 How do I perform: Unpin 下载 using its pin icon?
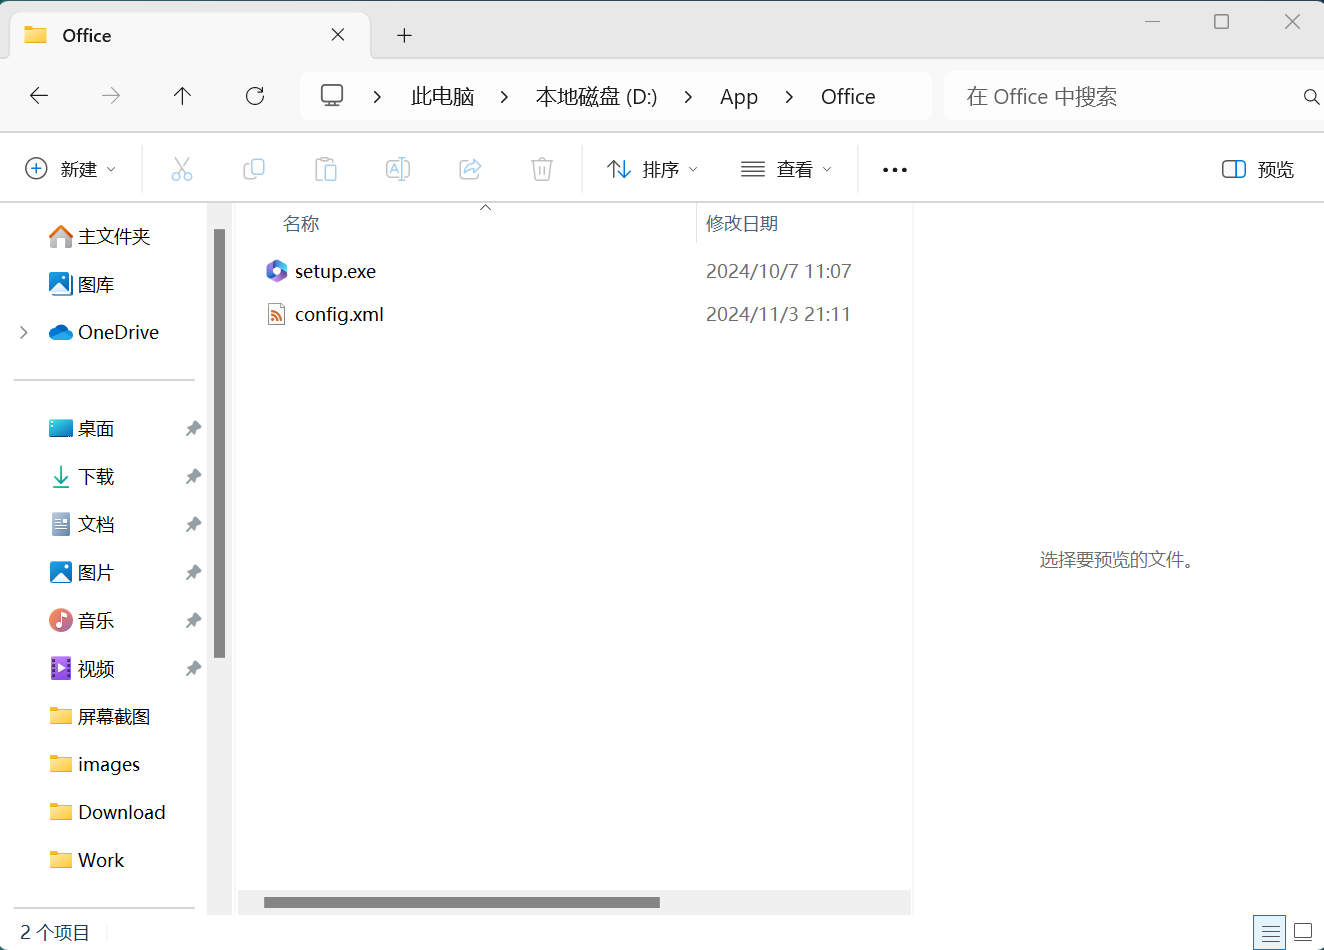point(193,476)
